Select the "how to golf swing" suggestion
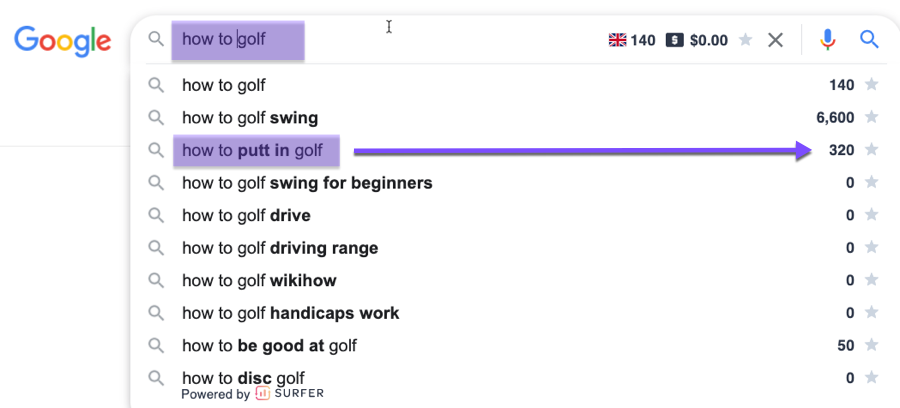Screen dimensions: 900x408 pyautogui.click(x=250, y=118)
